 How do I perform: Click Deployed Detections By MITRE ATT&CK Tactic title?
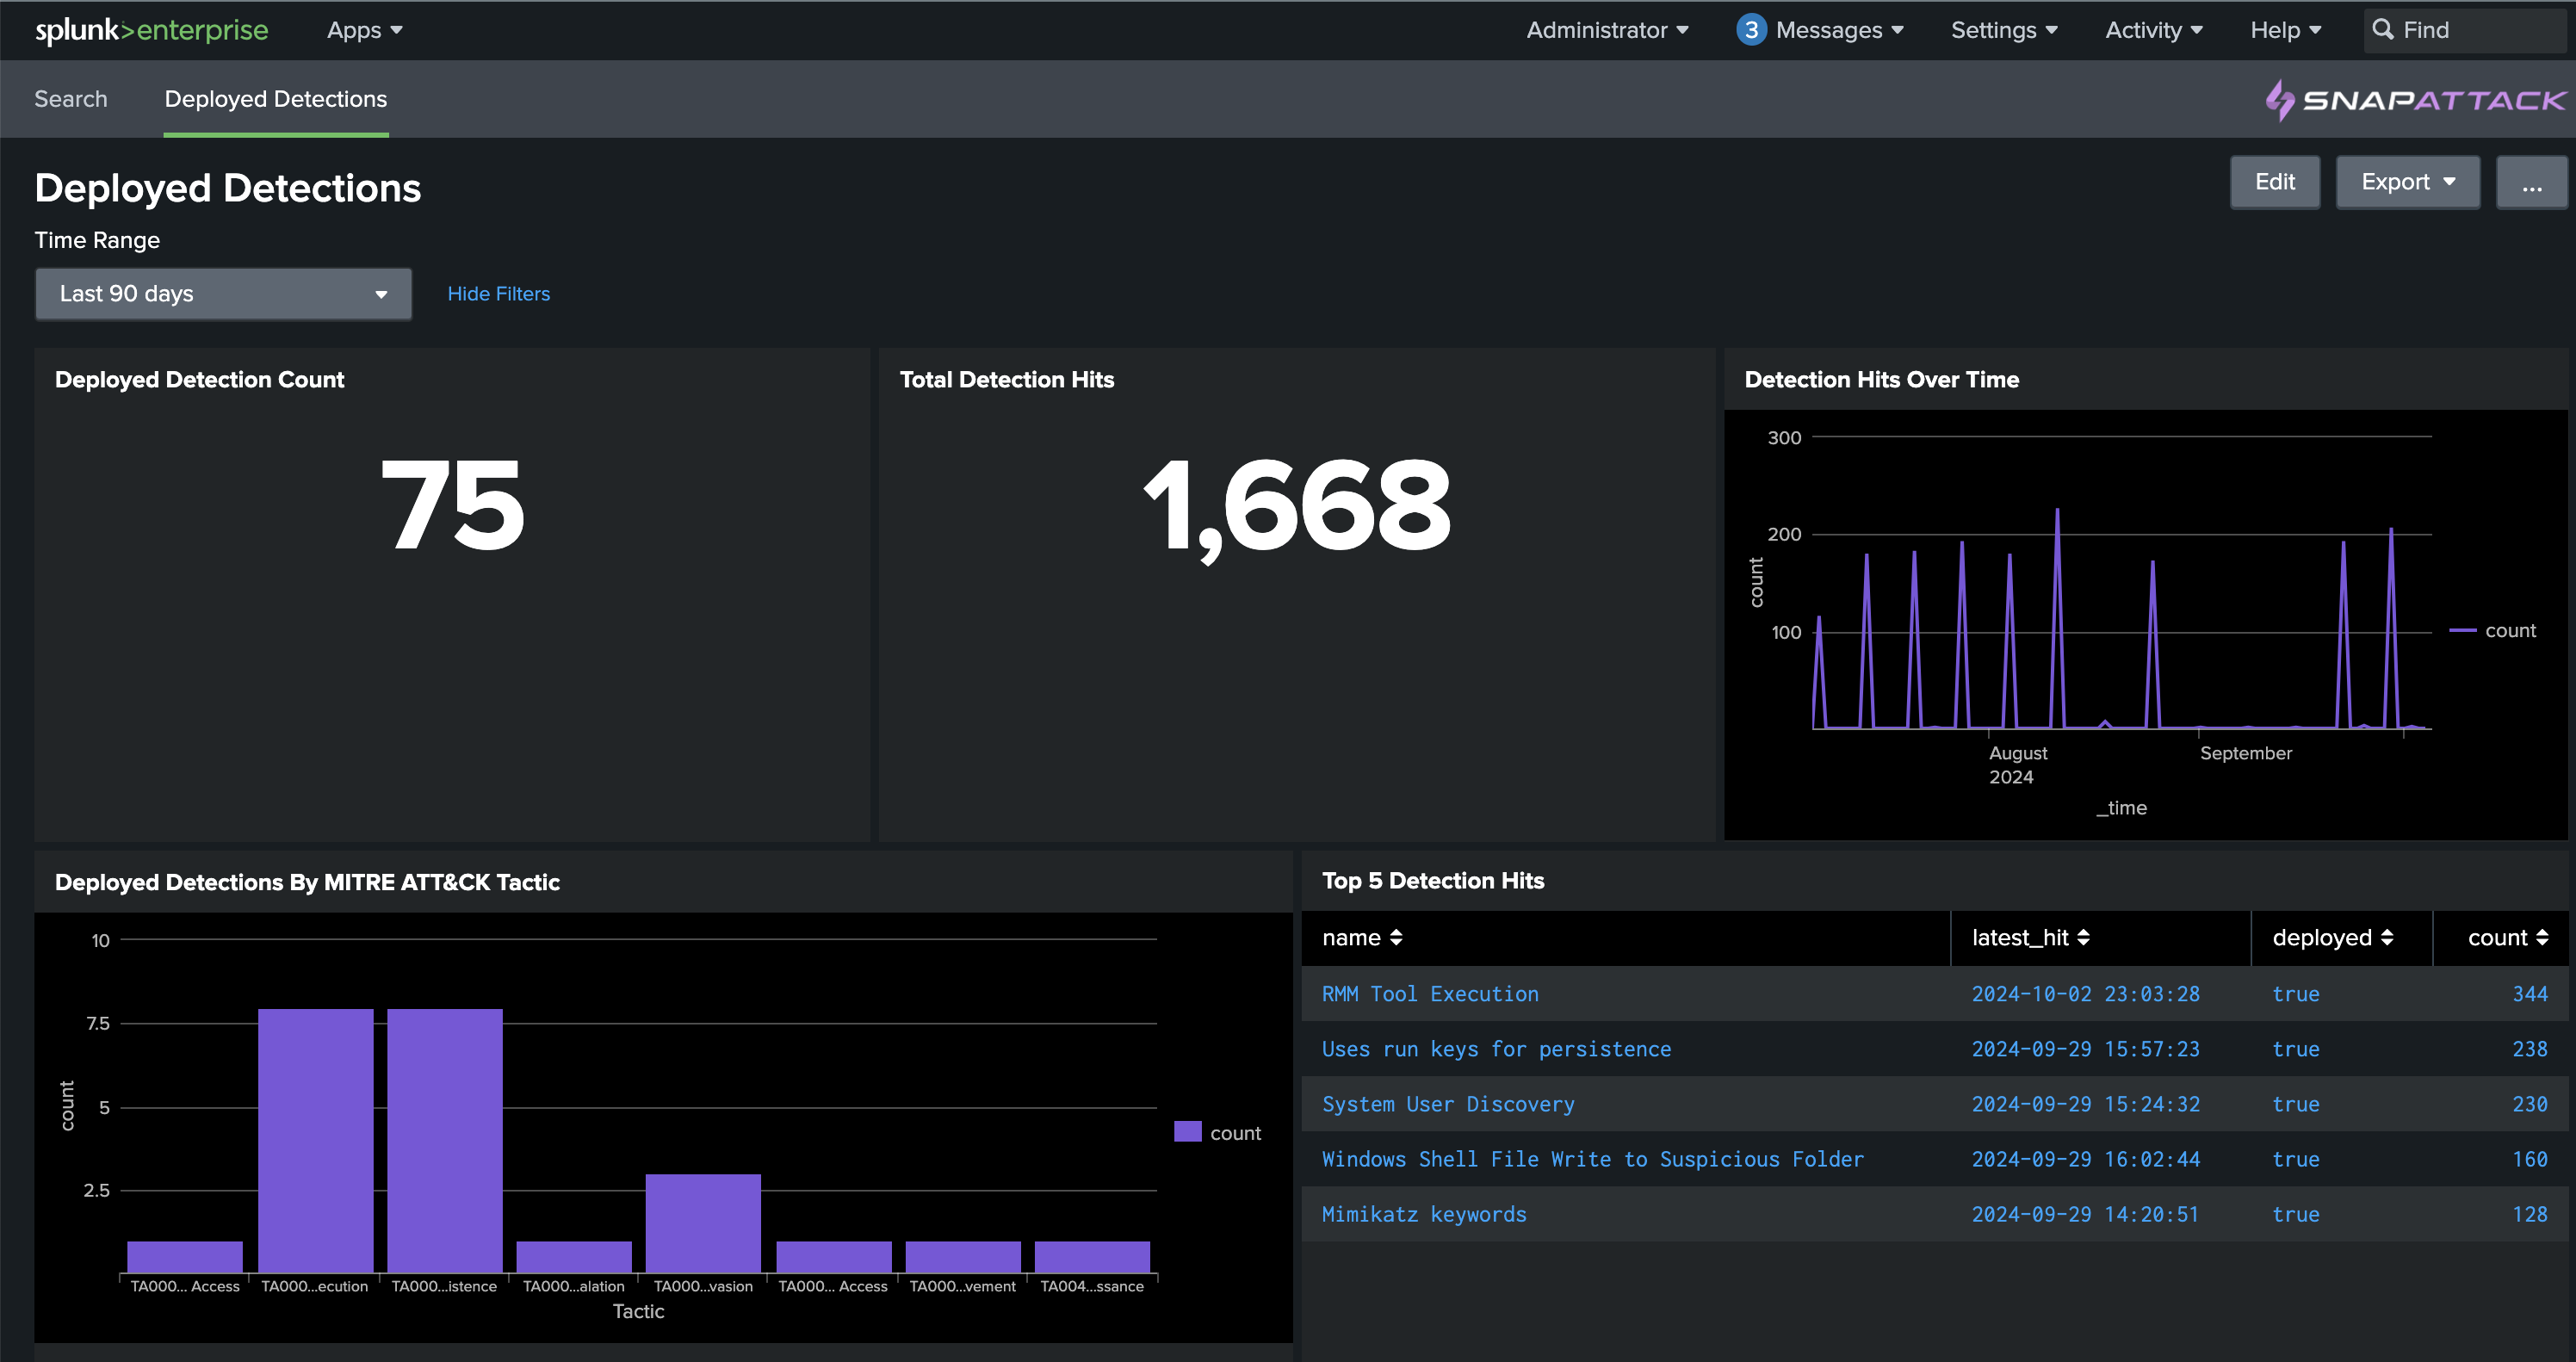click(x=307, y=882)
